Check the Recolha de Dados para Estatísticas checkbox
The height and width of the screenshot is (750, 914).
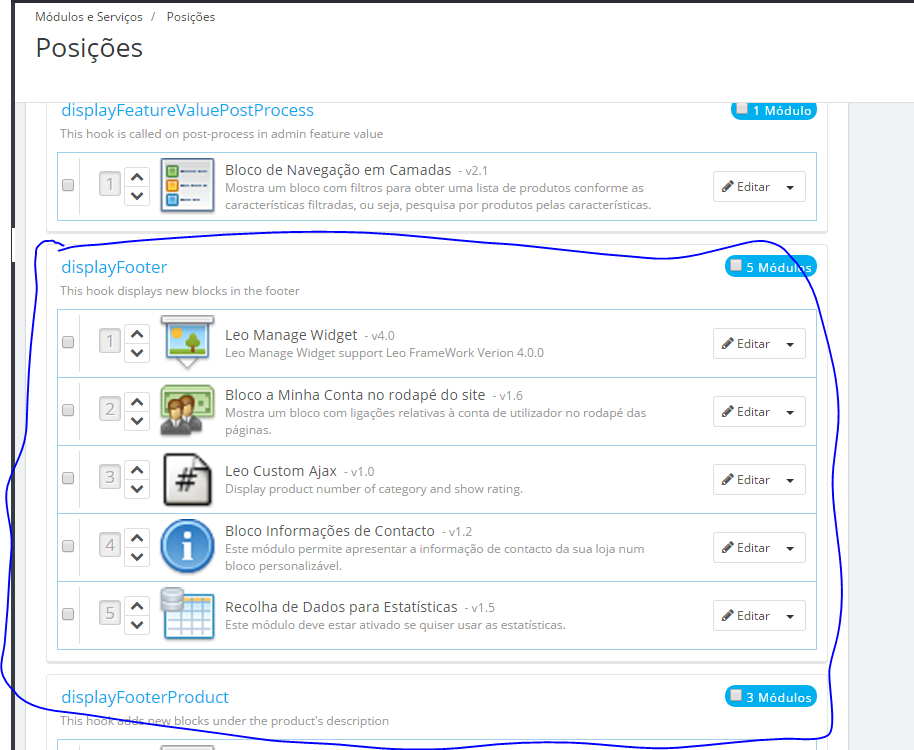click(x=68, y=614)
